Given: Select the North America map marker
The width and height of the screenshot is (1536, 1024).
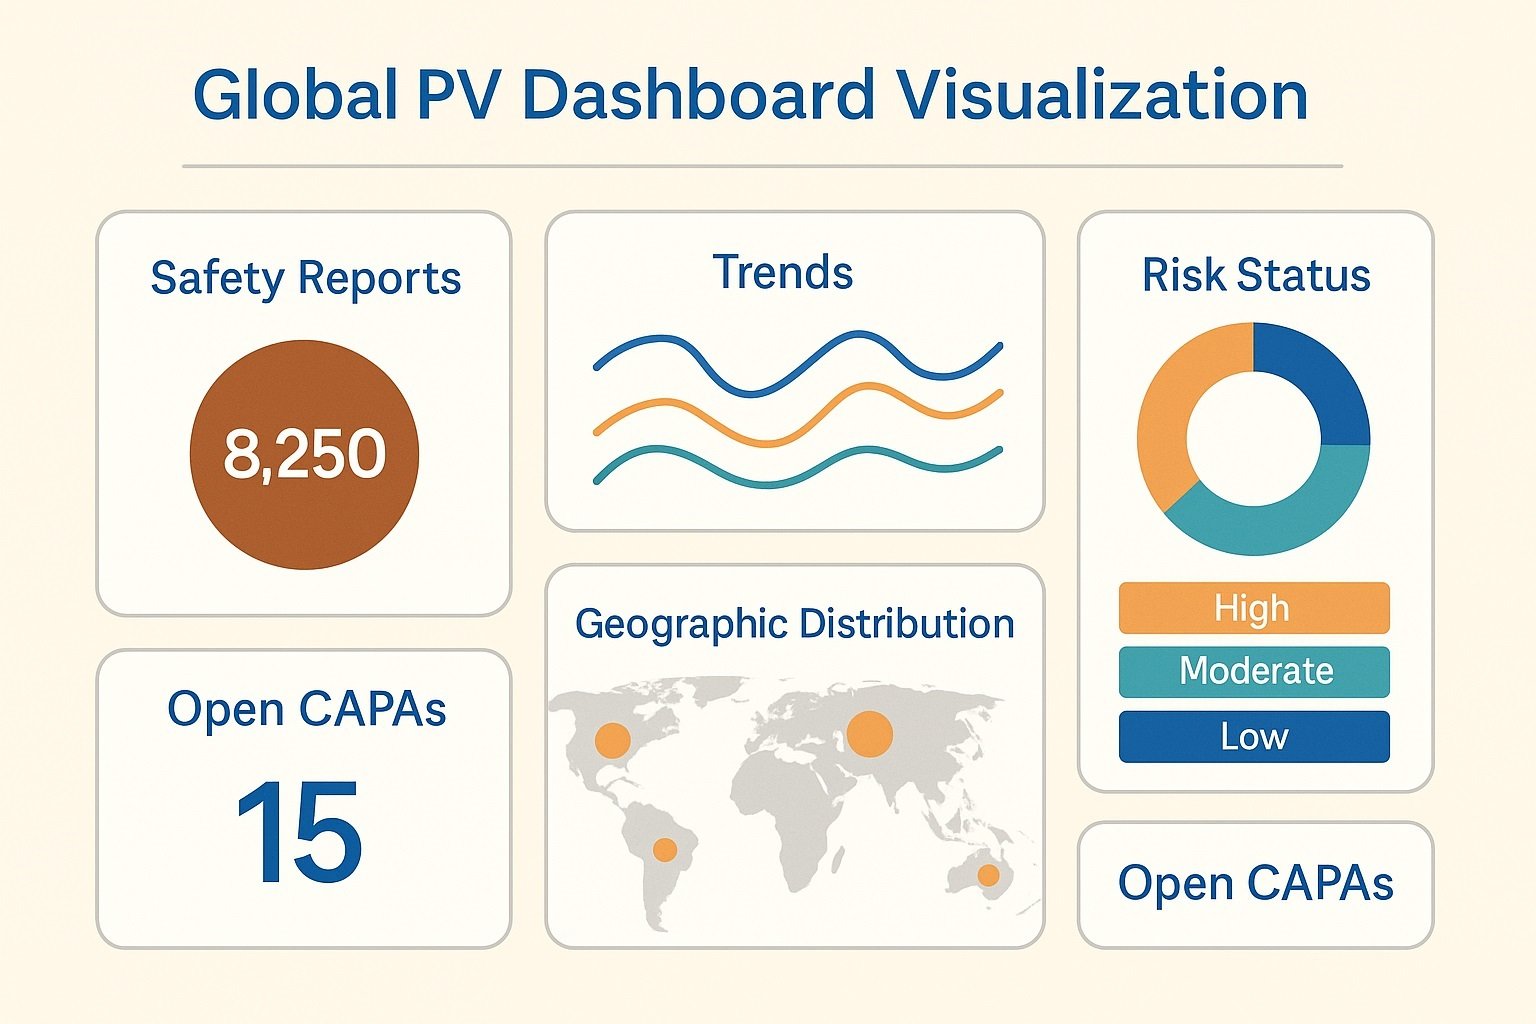Looking at the screenshot, I should (x=612, y=740).
